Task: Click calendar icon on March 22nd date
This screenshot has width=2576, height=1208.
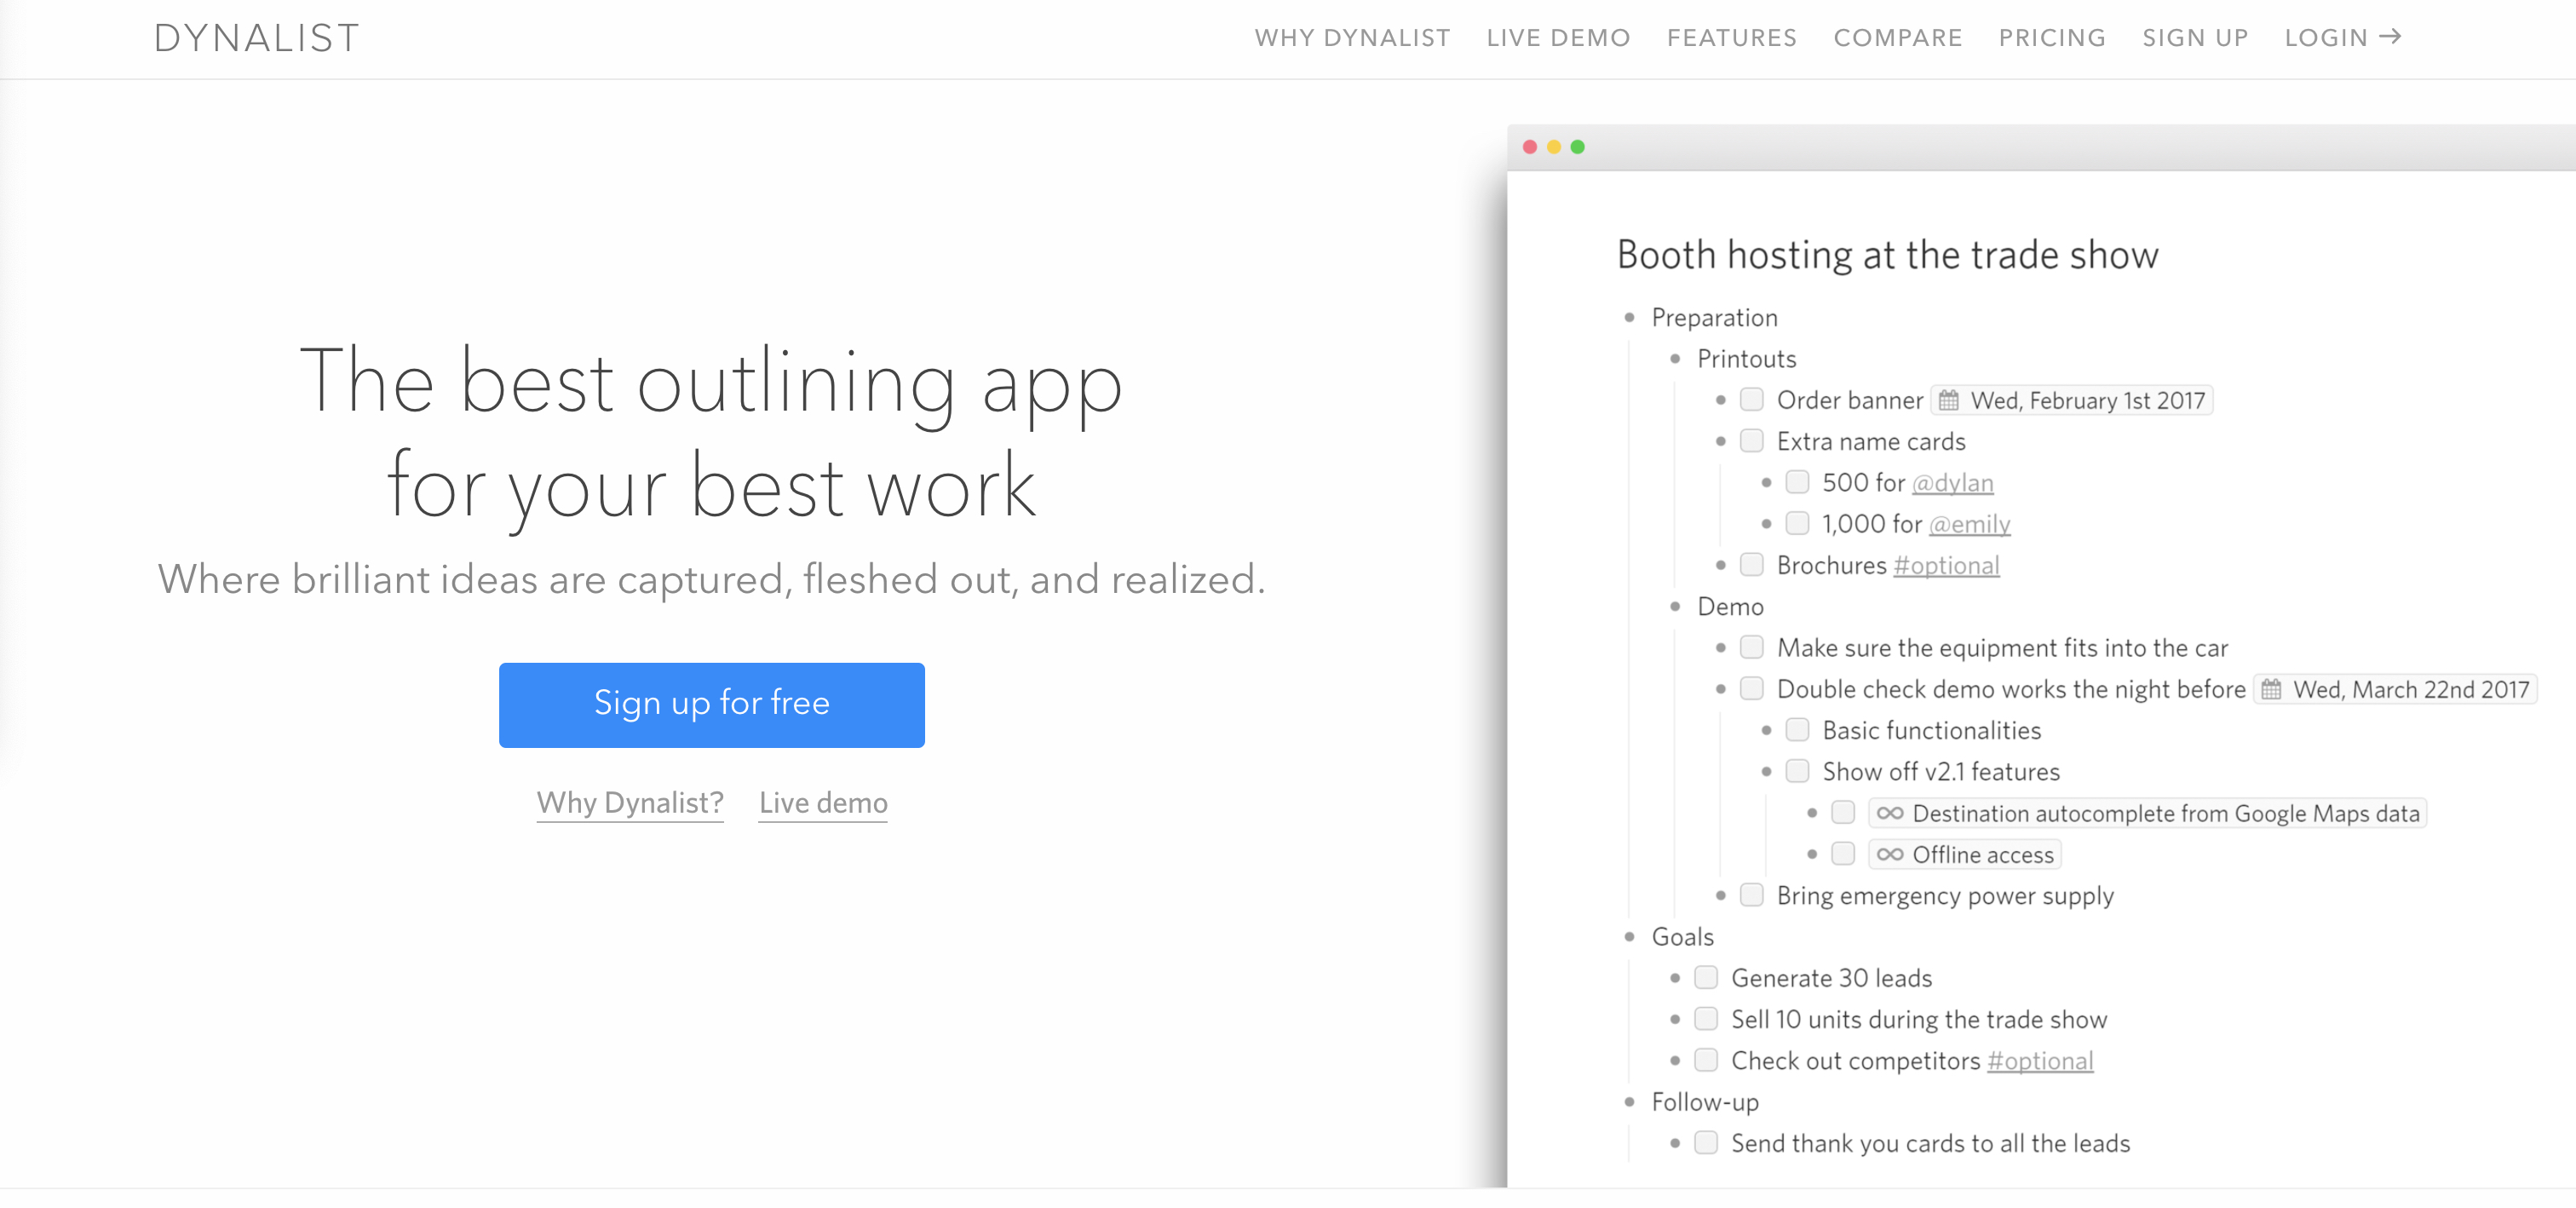Action: pos(2270,690)
